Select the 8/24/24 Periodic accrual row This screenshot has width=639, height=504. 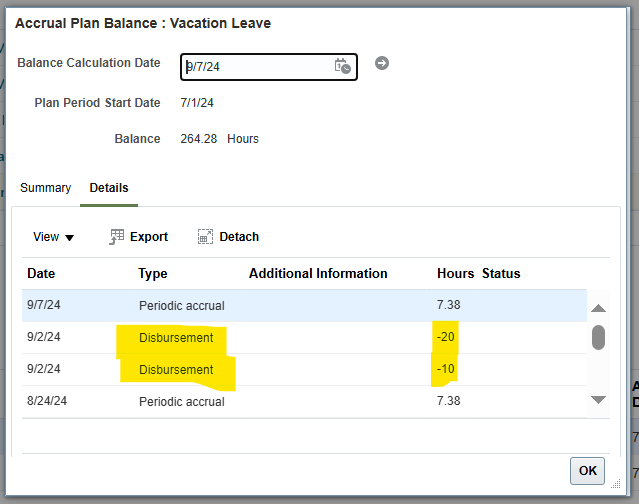(304, 401)
